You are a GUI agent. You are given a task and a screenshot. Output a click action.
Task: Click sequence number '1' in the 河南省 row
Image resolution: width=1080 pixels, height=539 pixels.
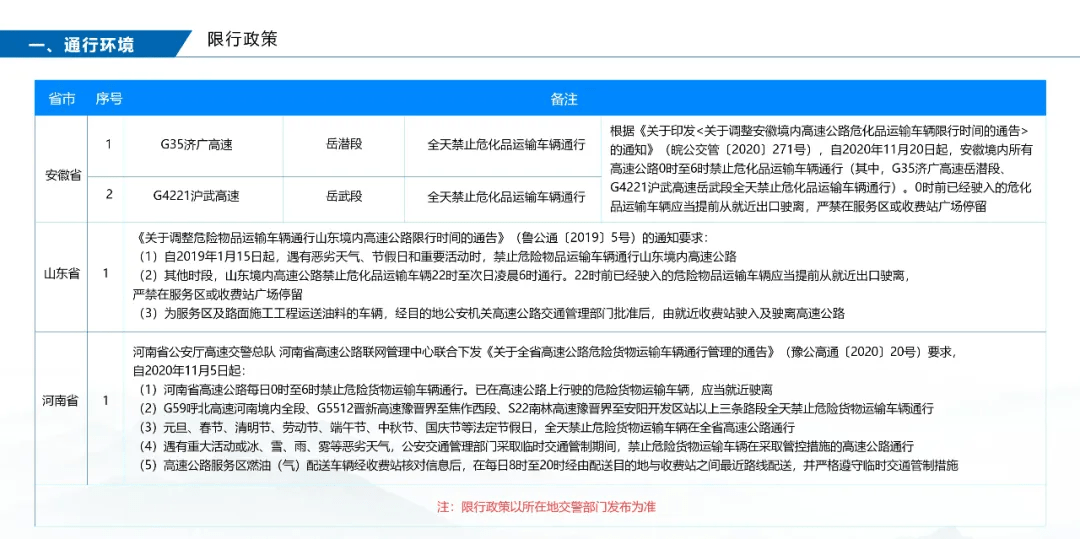105,400
